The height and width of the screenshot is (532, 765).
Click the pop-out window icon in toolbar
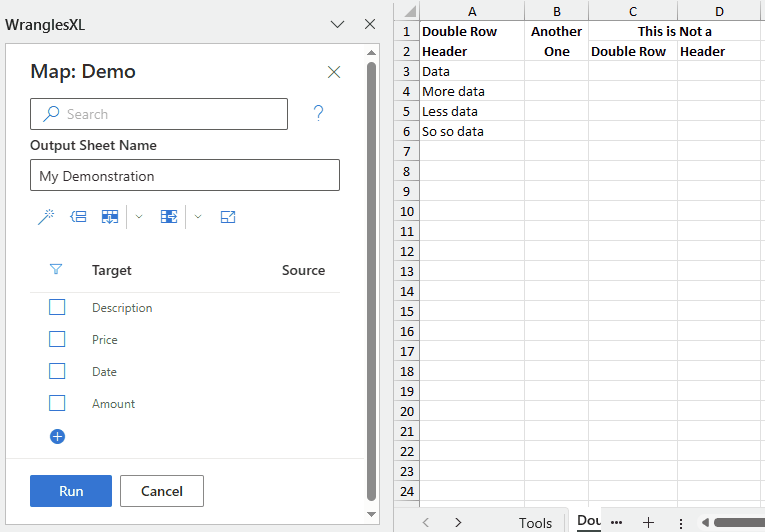(x=228, y=217)
